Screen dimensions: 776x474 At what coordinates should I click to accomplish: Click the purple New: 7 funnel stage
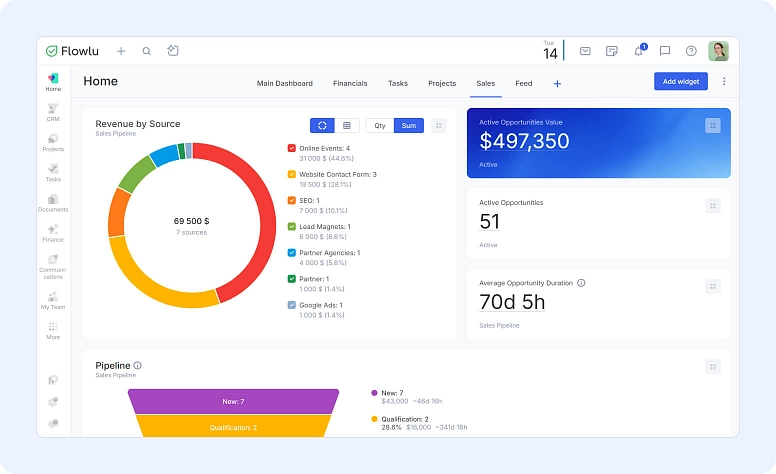233,401
